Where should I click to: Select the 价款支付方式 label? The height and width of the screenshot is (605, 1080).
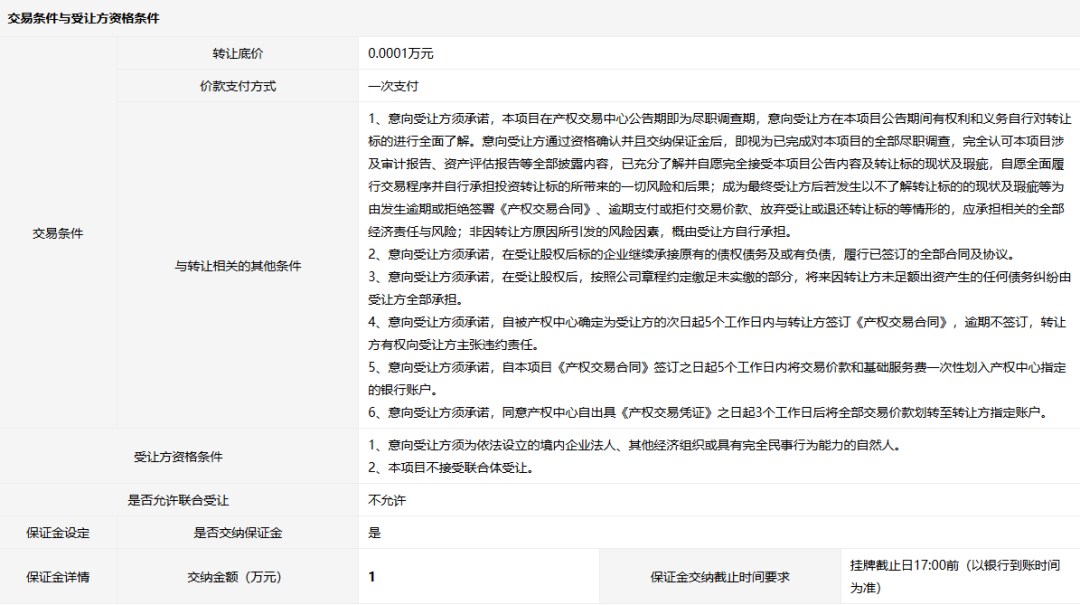pos(238,86)
